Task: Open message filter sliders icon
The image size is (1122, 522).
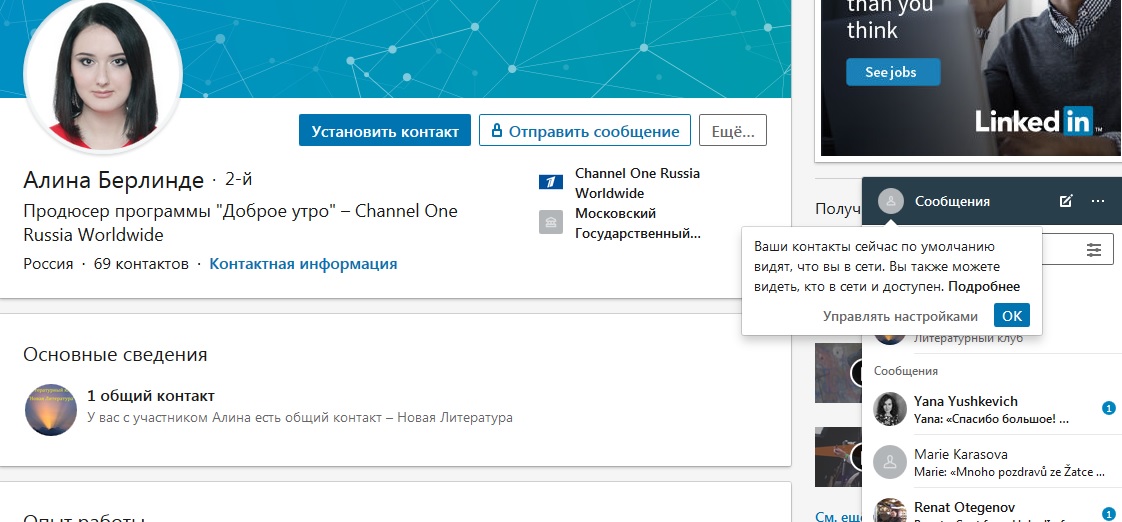Action: (x=1093, y=250)
